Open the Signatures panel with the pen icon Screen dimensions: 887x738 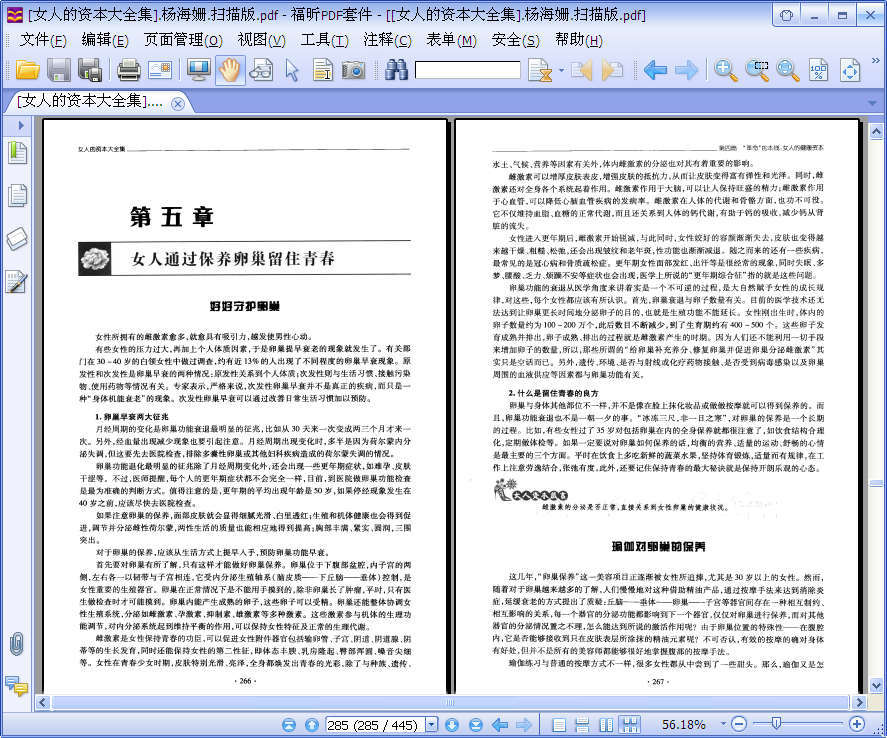click(16, 282)
